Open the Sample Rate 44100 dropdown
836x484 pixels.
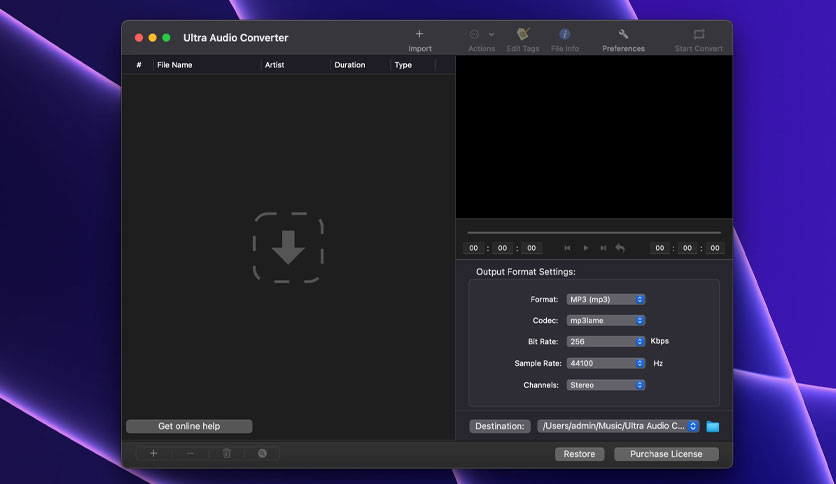pos(606,363)
